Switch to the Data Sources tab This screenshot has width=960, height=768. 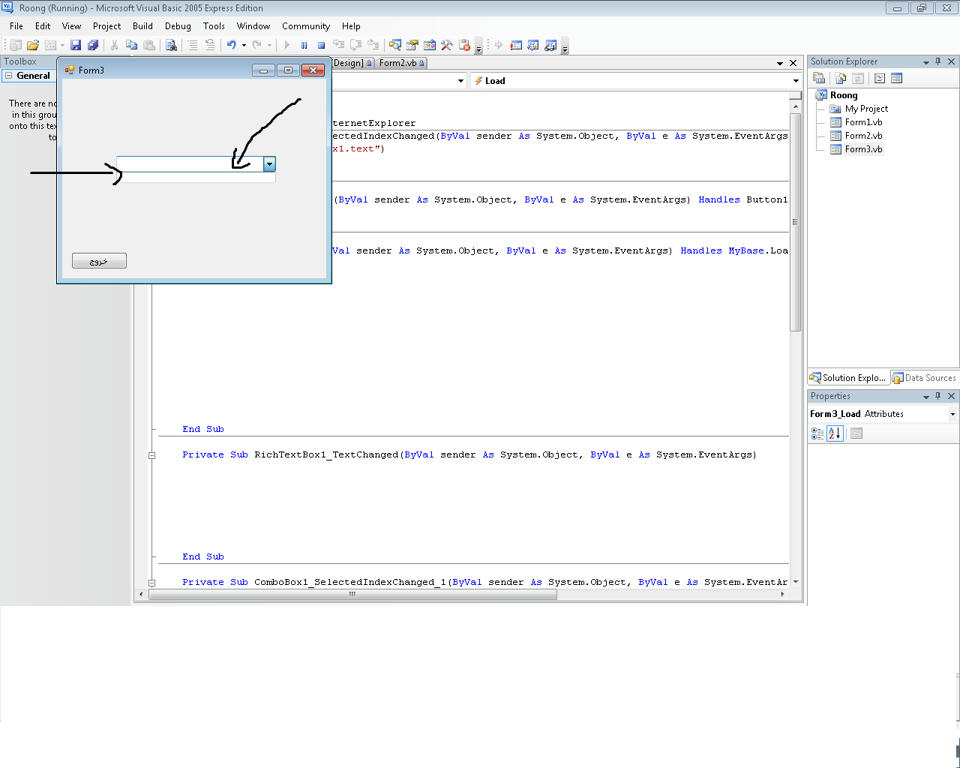coord(923,378)
